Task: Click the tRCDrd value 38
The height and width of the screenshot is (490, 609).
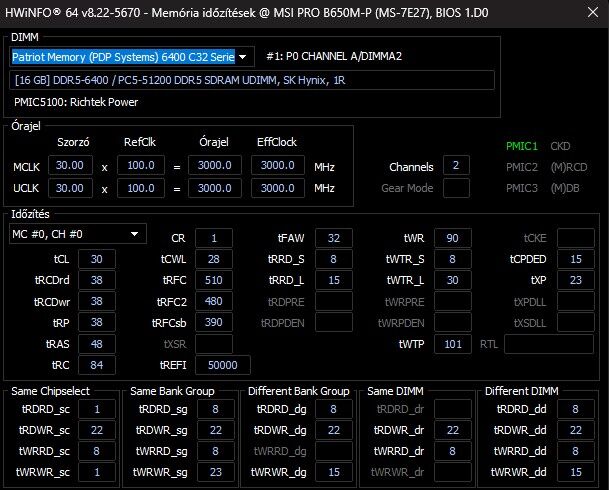Action: (x=97, y=280)
